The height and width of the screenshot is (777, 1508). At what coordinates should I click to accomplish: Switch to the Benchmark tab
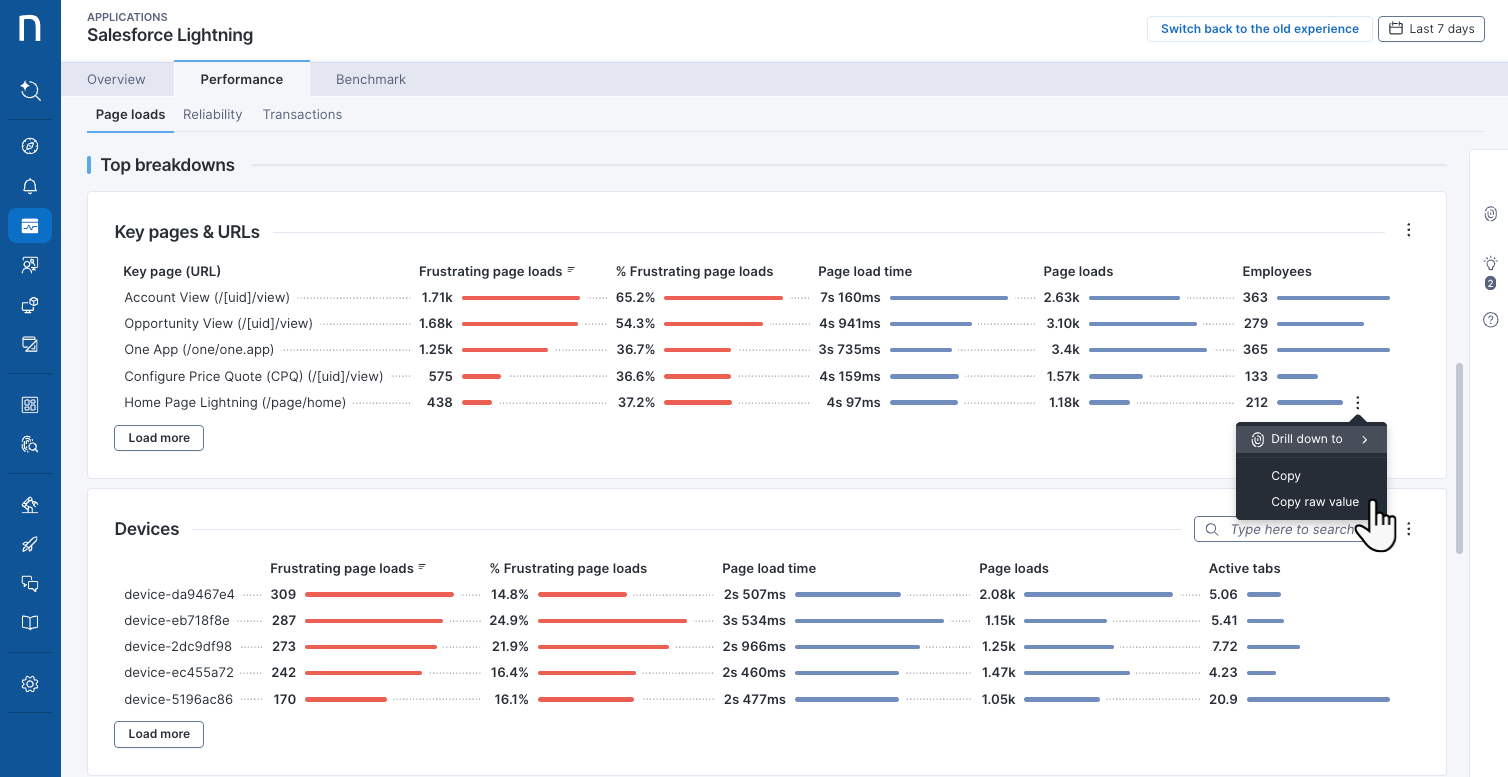pyautogui.click(x=370, y=79)
